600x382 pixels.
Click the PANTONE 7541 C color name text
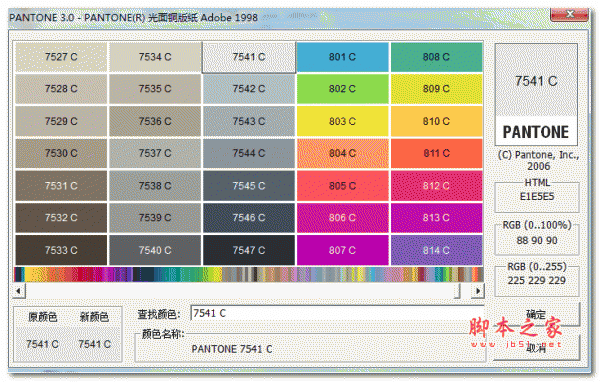232,349
